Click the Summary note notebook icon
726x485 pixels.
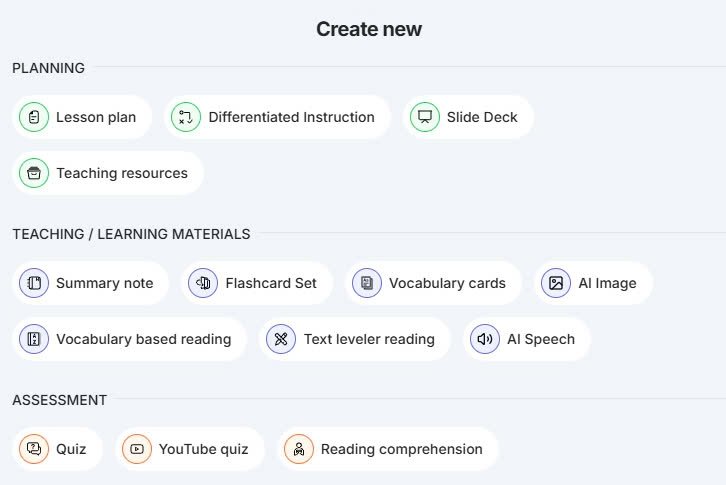point(34,283)
